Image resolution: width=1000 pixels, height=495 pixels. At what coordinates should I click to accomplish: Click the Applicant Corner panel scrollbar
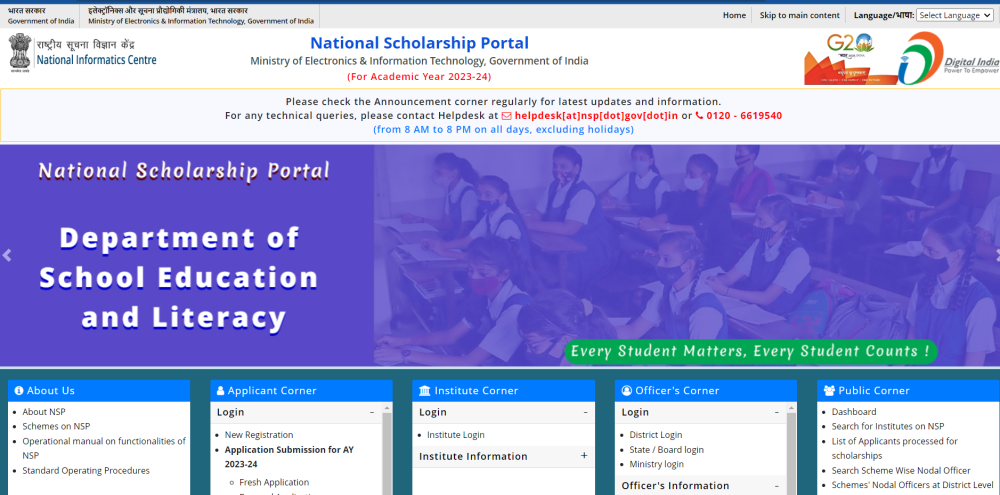tap(387, 450)
